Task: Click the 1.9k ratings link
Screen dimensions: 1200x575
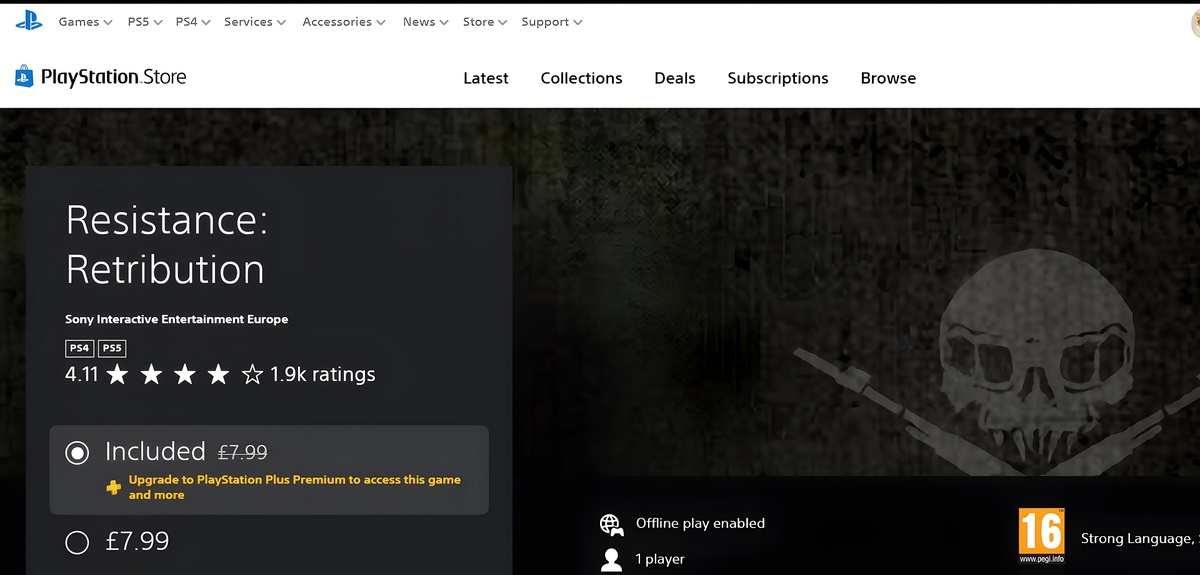Action: 323,375
